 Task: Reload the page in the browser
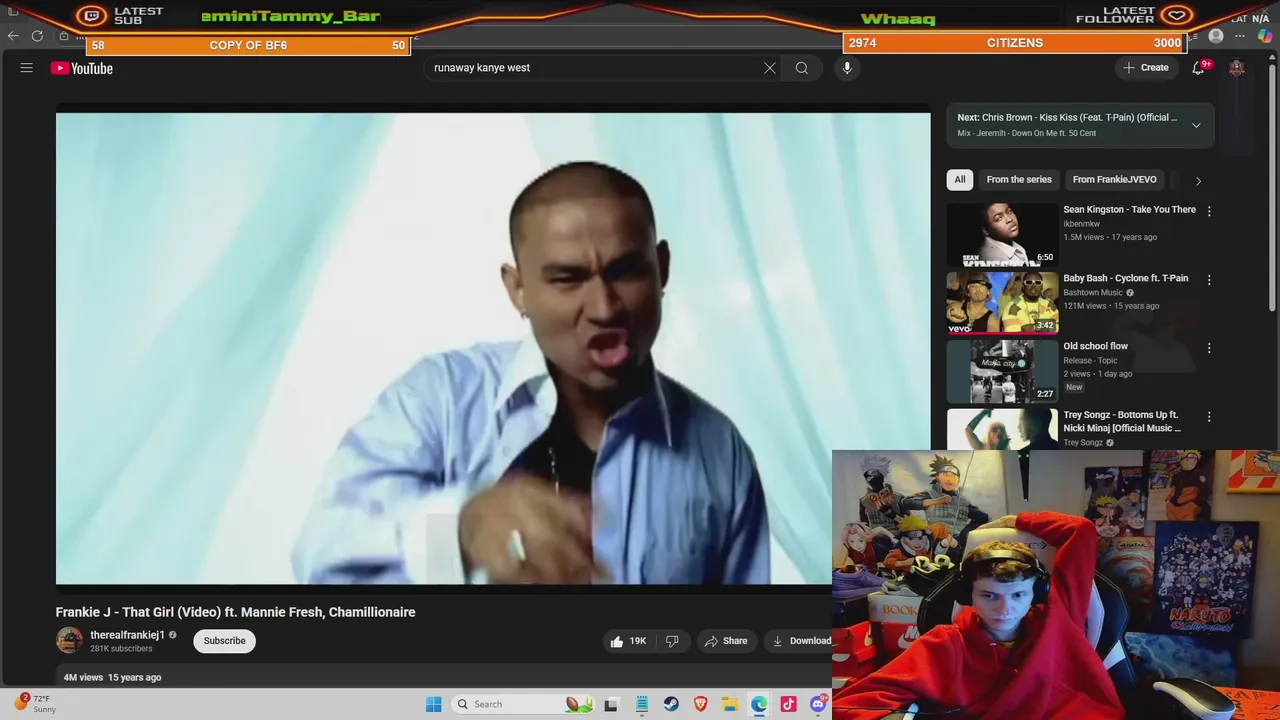37,36
